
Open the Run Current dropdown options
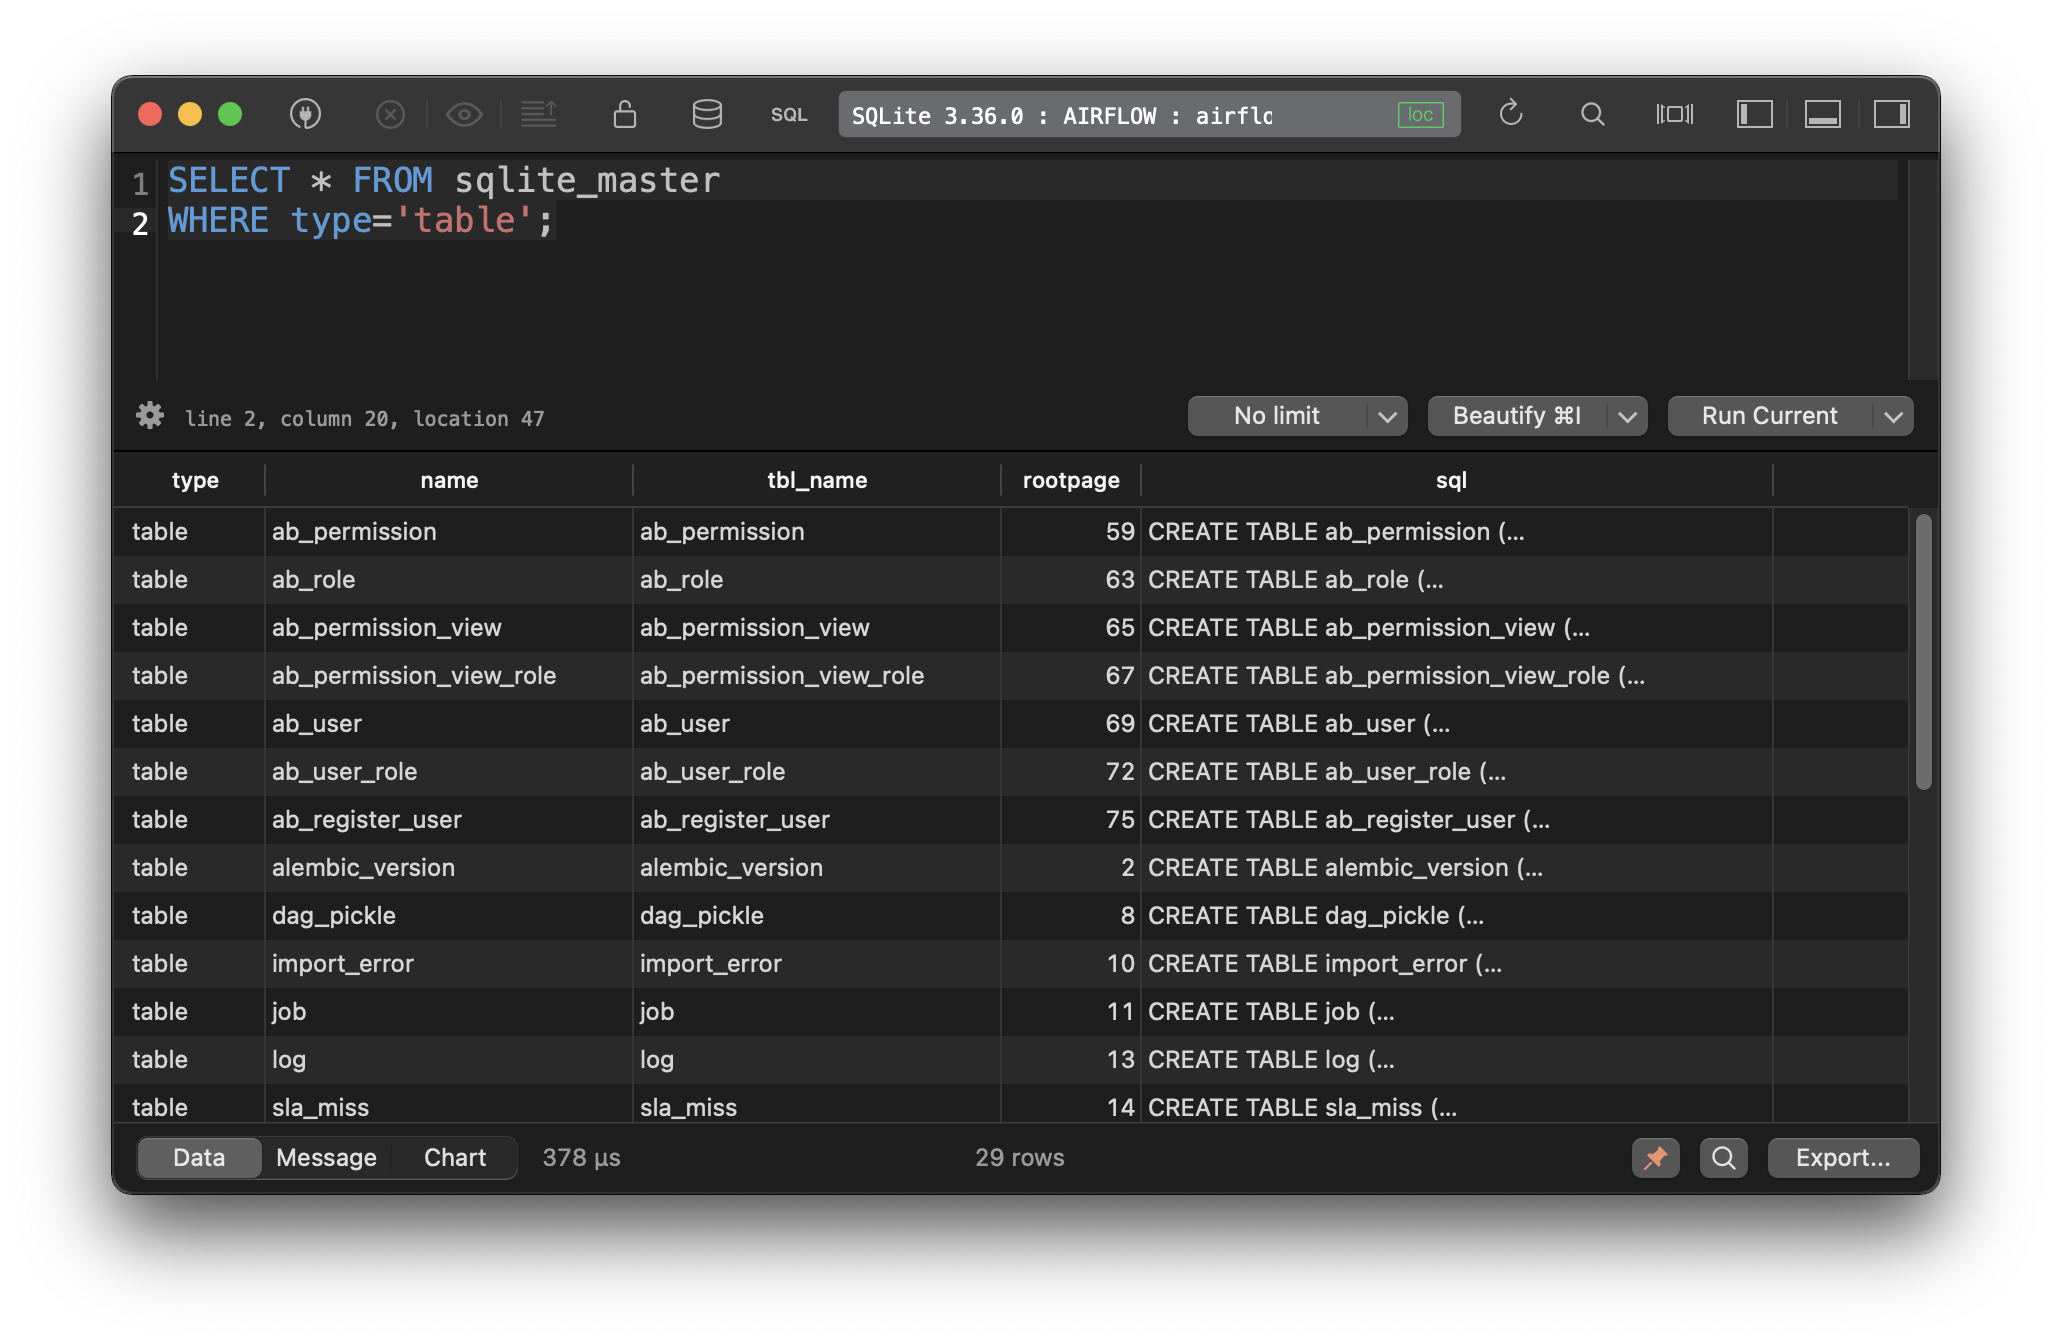tap(1893, 416)
